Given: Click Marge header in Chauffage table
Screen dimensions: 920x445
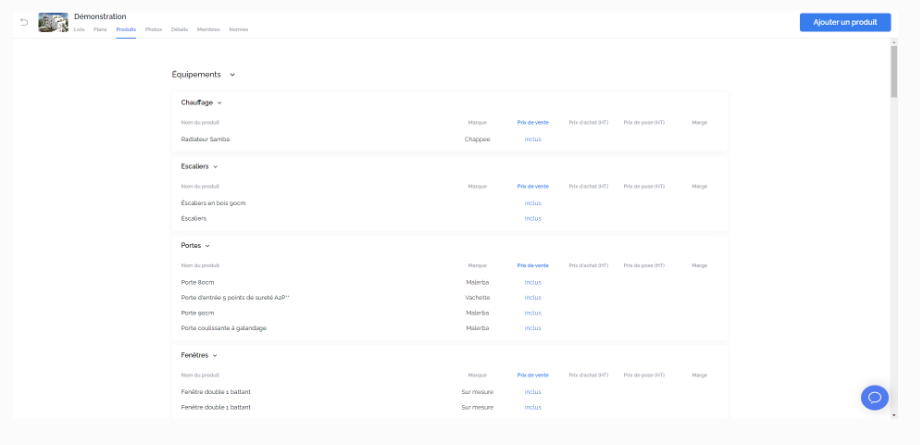Looking at the screenshot, I should (699, 123).
